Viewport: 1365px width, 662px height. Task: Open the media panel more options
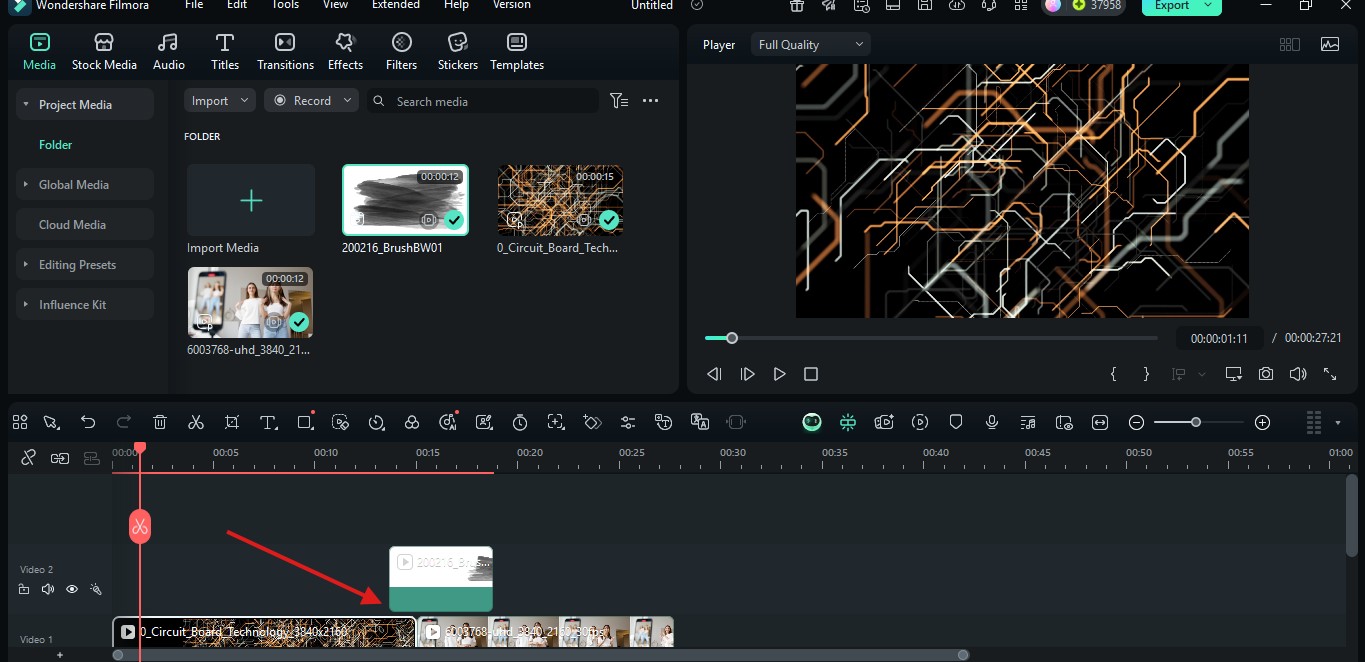point(651,101)
